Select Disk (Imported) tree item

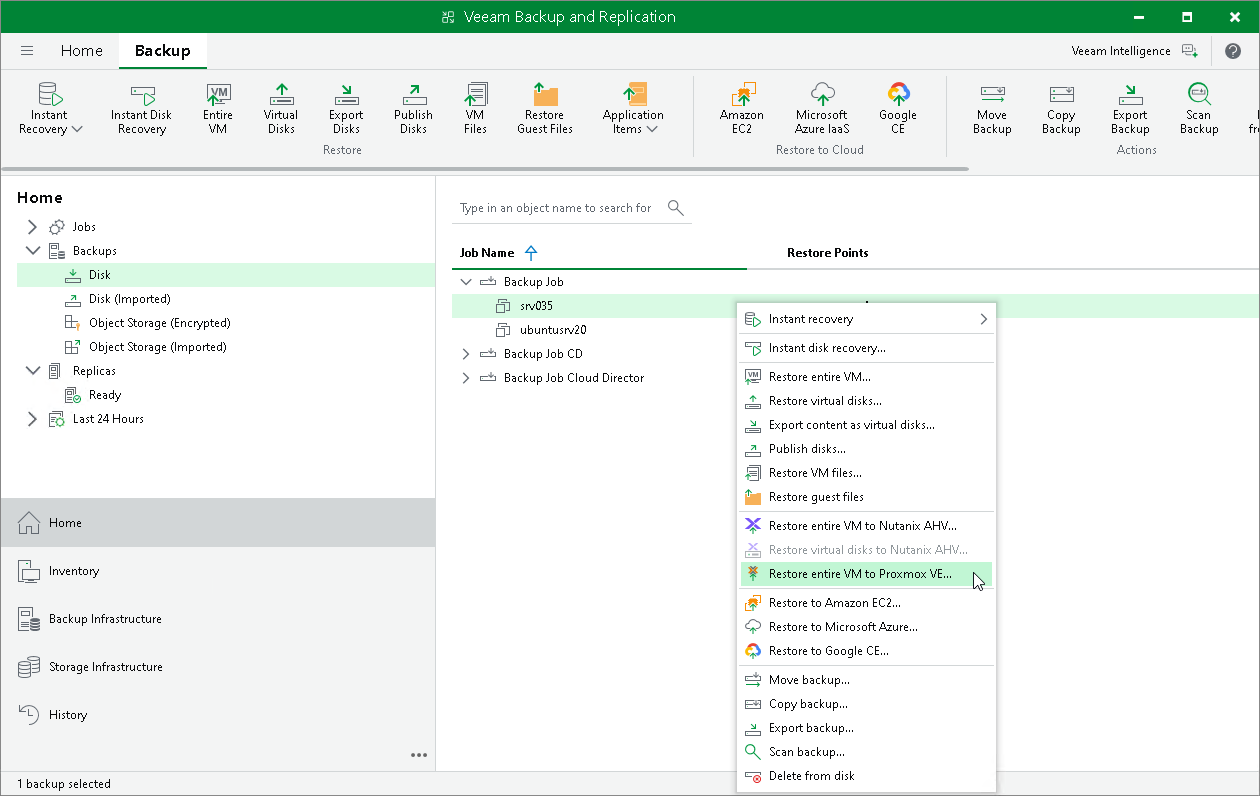(x=129, y=299)
